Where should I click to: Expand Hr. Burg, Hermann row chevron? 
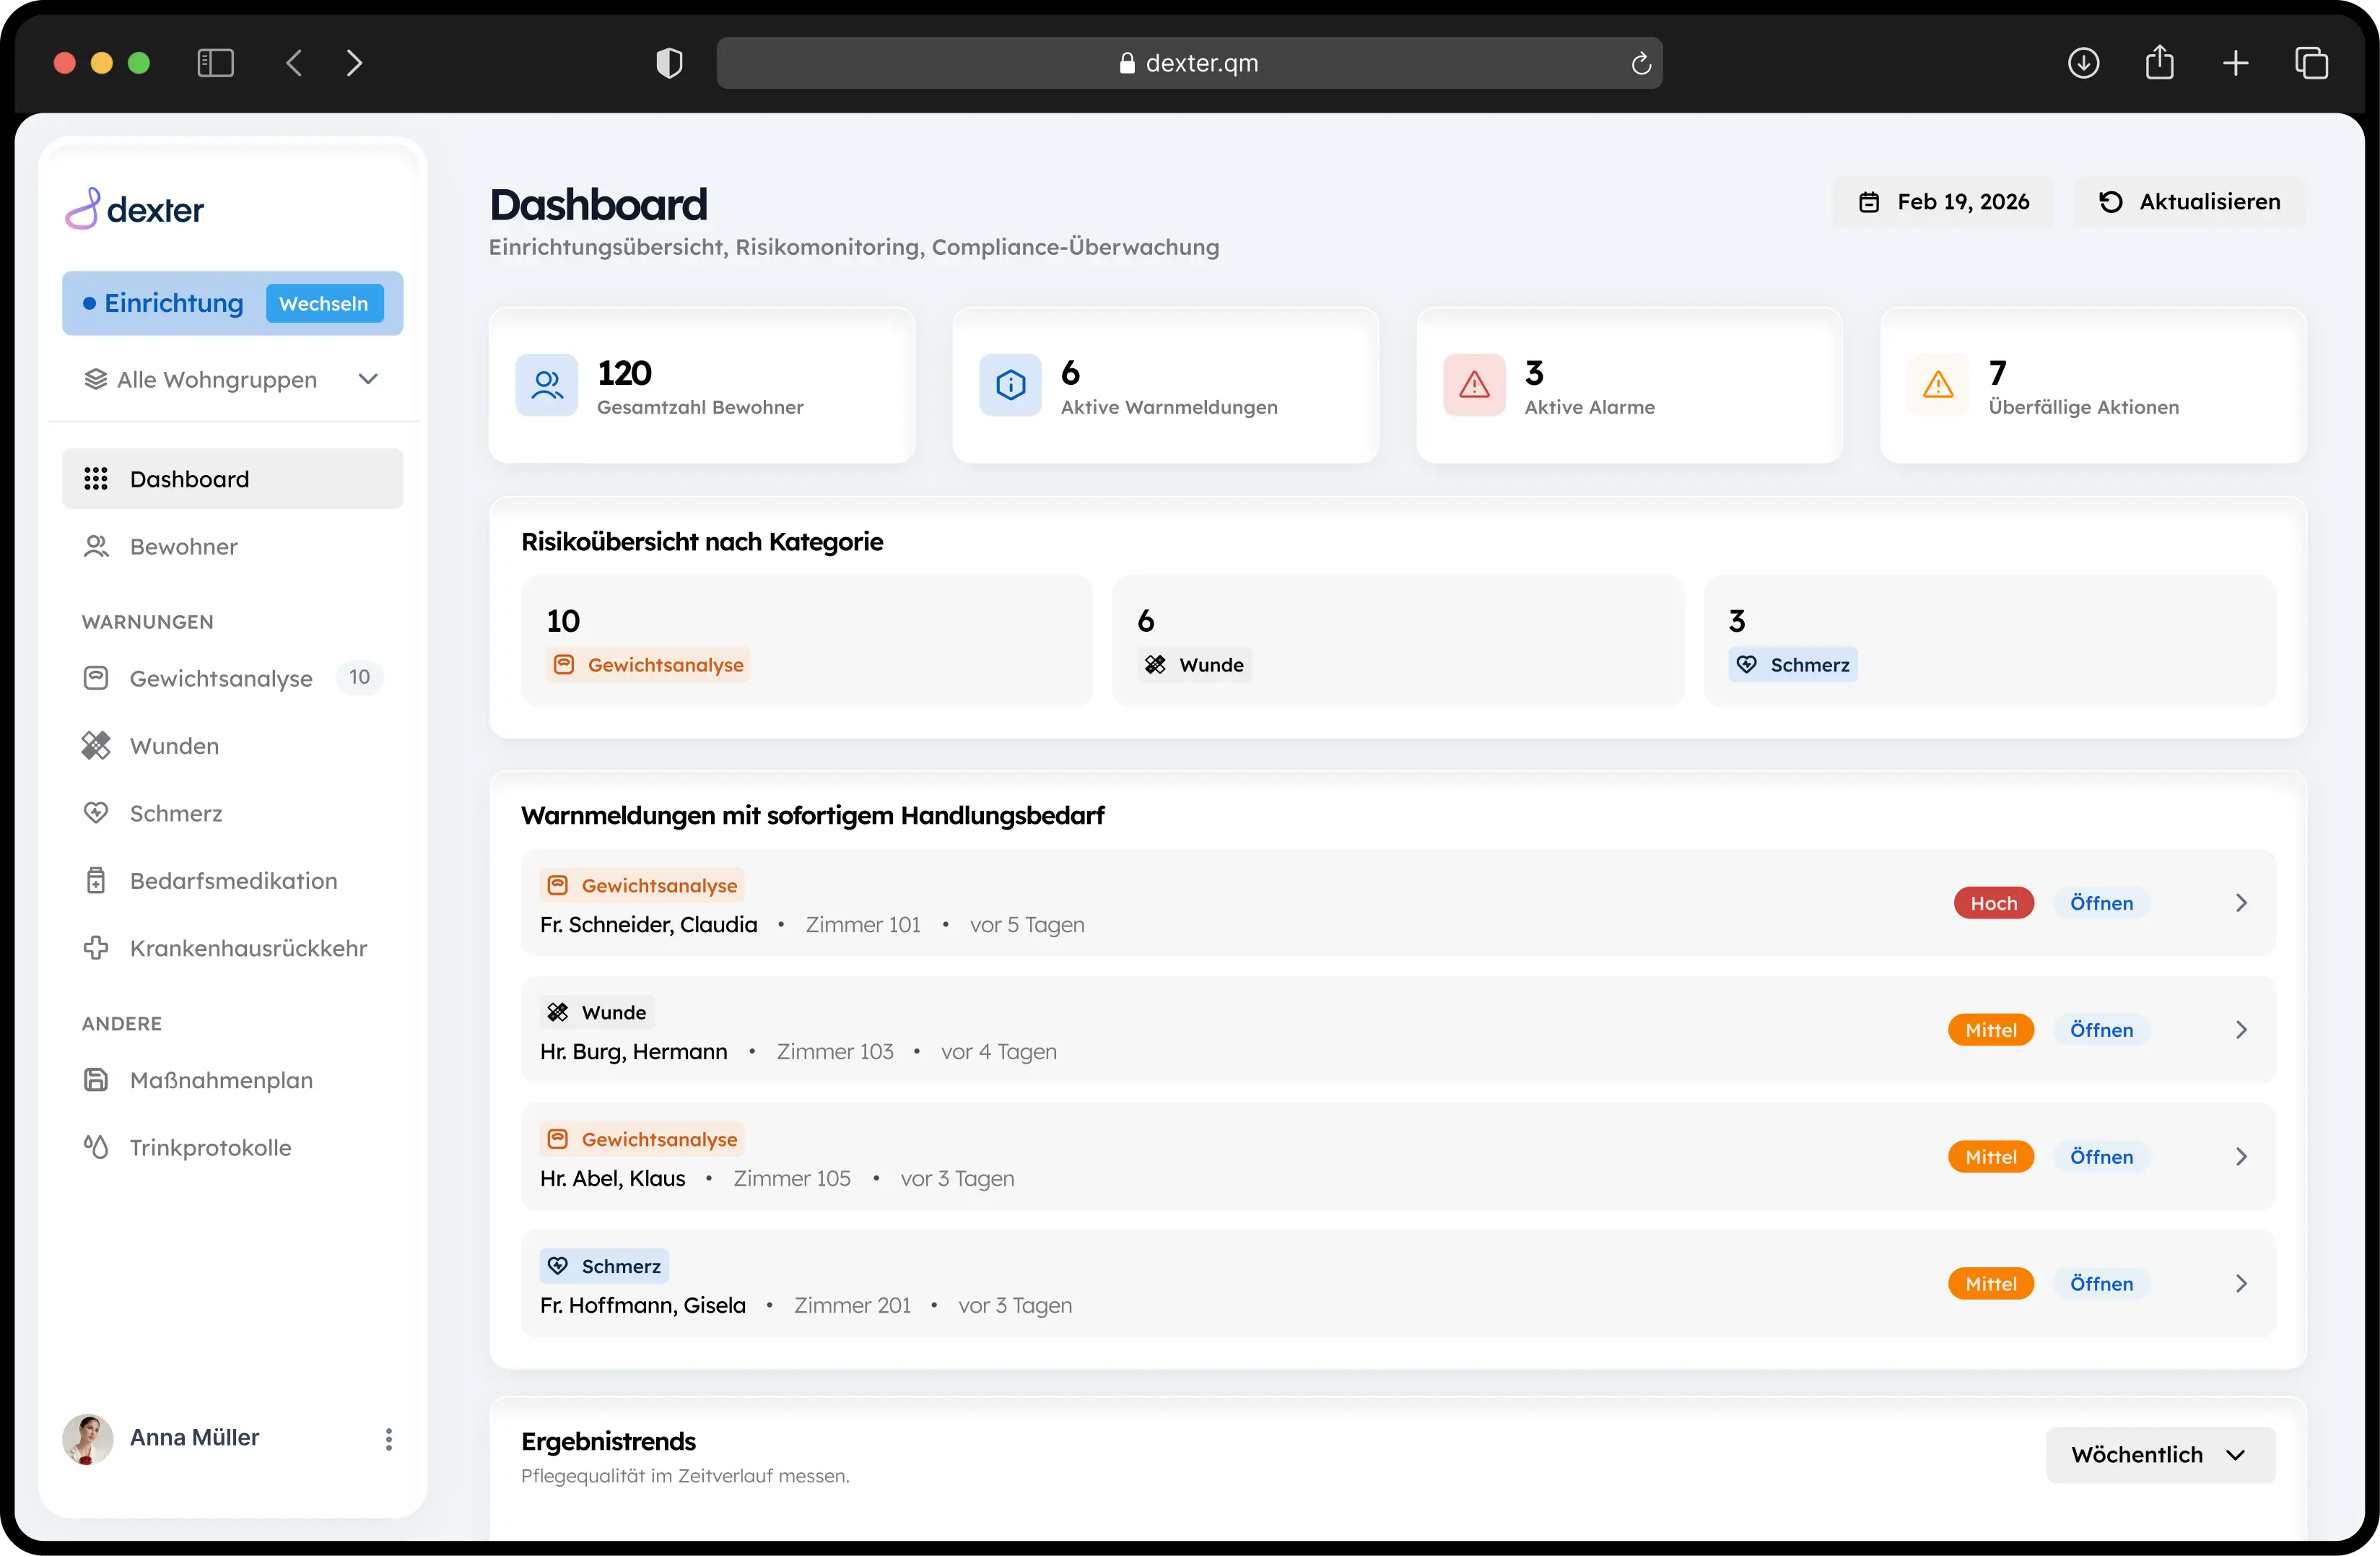point(2241,1030)
